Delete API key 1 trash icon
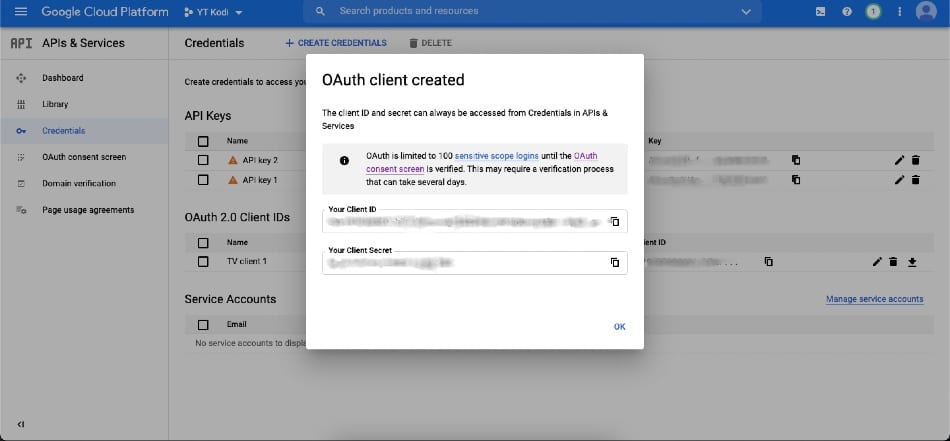This screenshot has height=441, width=950. [915, 180]
